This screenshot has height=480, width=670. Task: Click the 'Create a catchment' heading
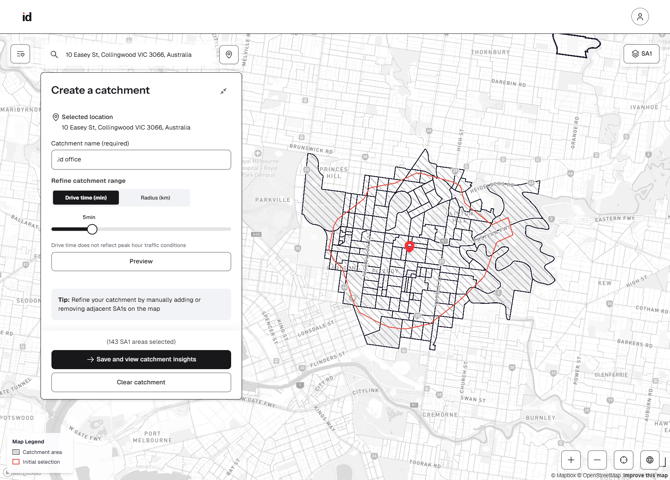point(100,90)
